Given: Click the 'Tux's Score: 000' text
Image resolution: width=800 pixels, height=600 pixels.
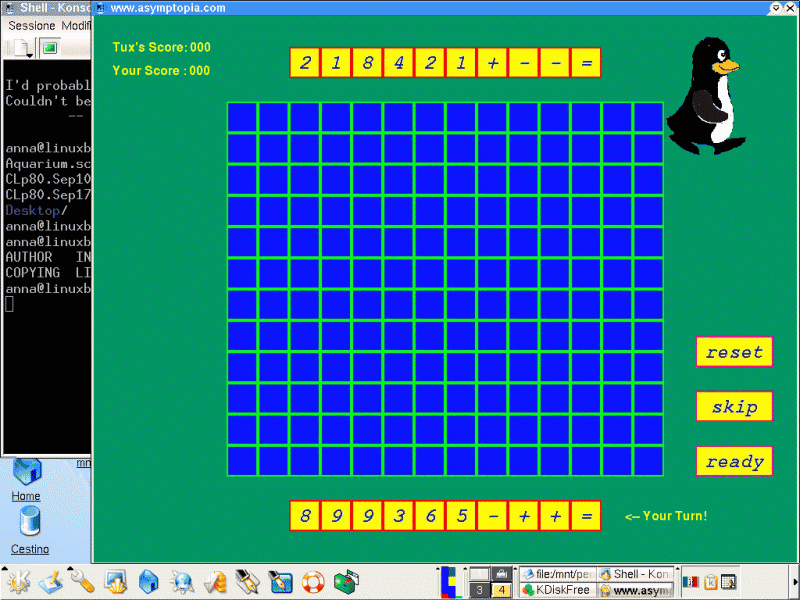Looking at the screenshot, I should 161,47.
